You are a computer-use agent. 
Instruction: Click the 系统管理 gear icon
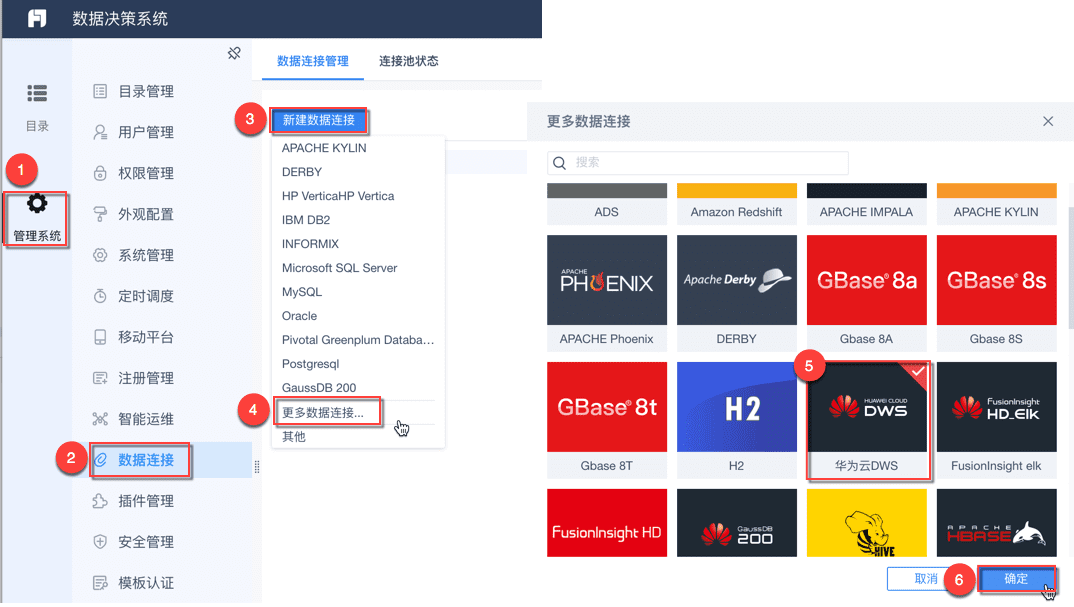(x=100, y=256)
